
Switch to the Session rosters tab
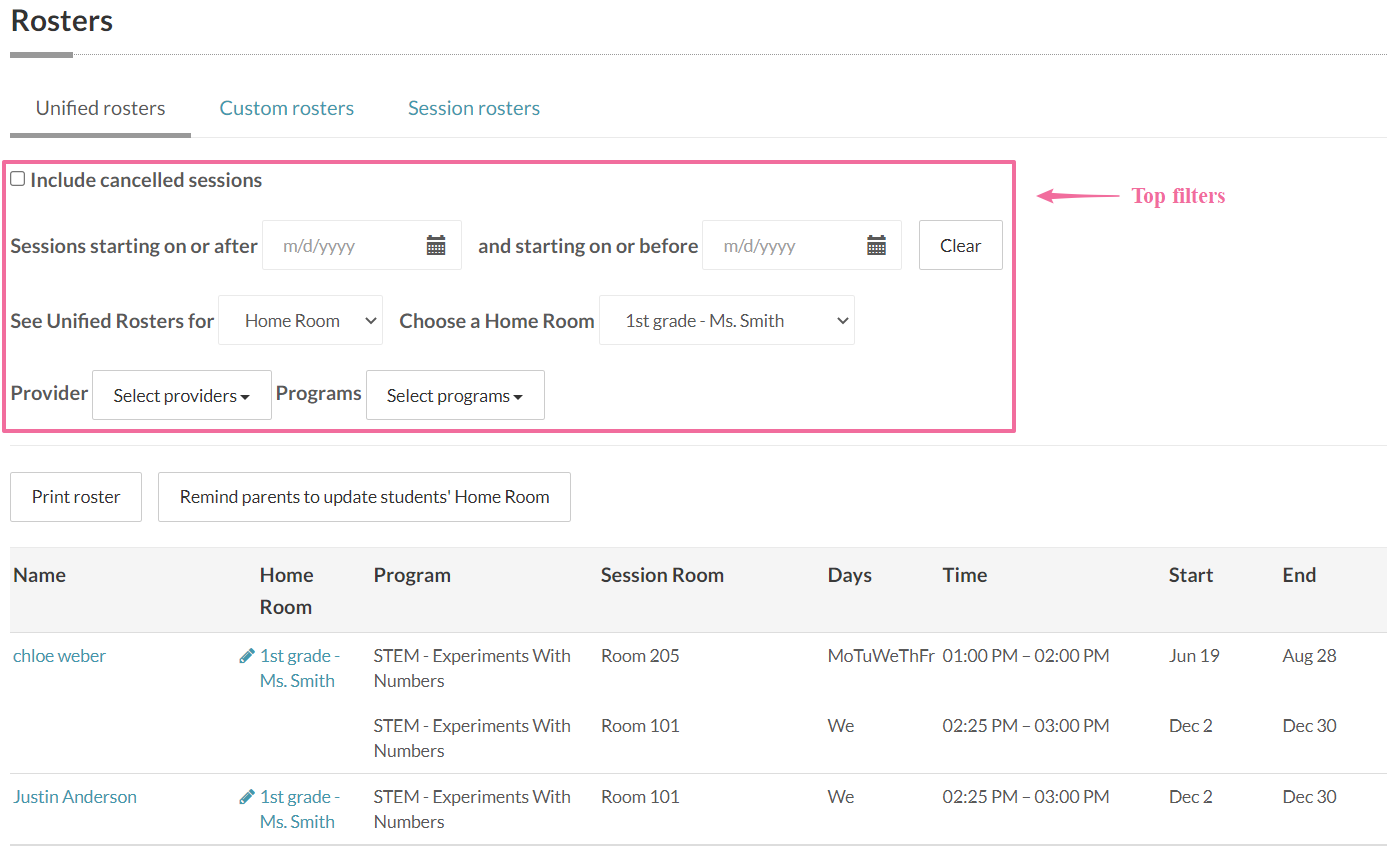474,108
